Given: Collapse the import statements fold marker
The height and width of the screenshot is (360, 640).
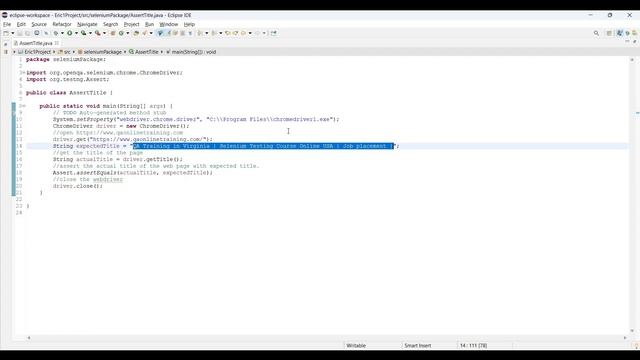Looking at the screenshot, I should pyautogui.click(x=24, y=73).
